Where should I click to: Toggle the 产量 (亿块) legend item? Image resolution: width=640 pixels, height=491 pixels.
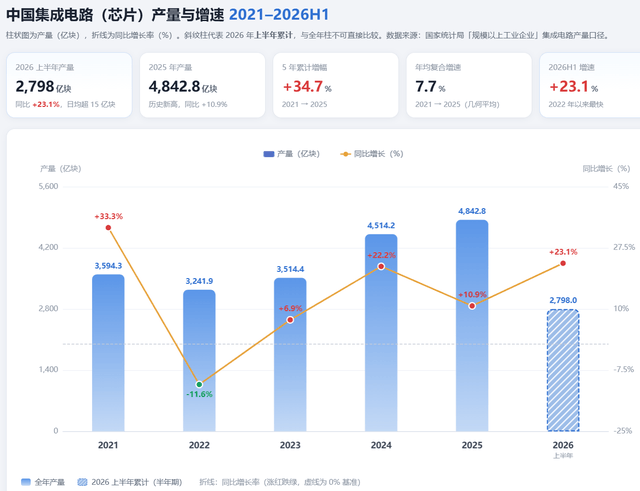coord(291,154)
